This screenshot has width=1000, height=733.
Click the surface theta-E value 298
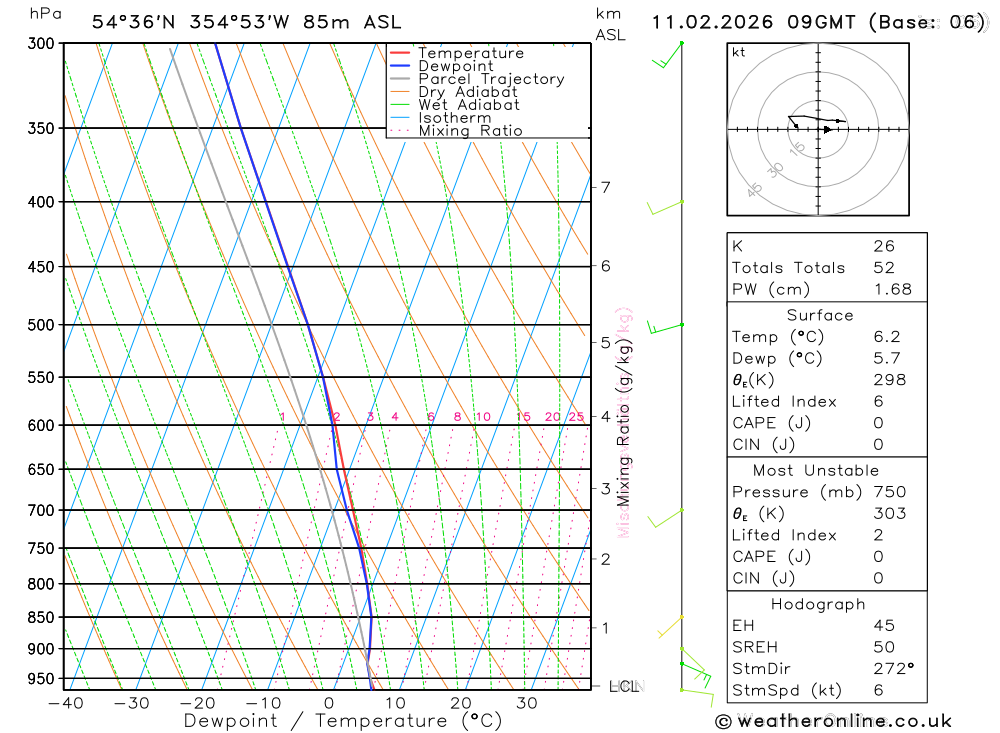pos(889,380)
